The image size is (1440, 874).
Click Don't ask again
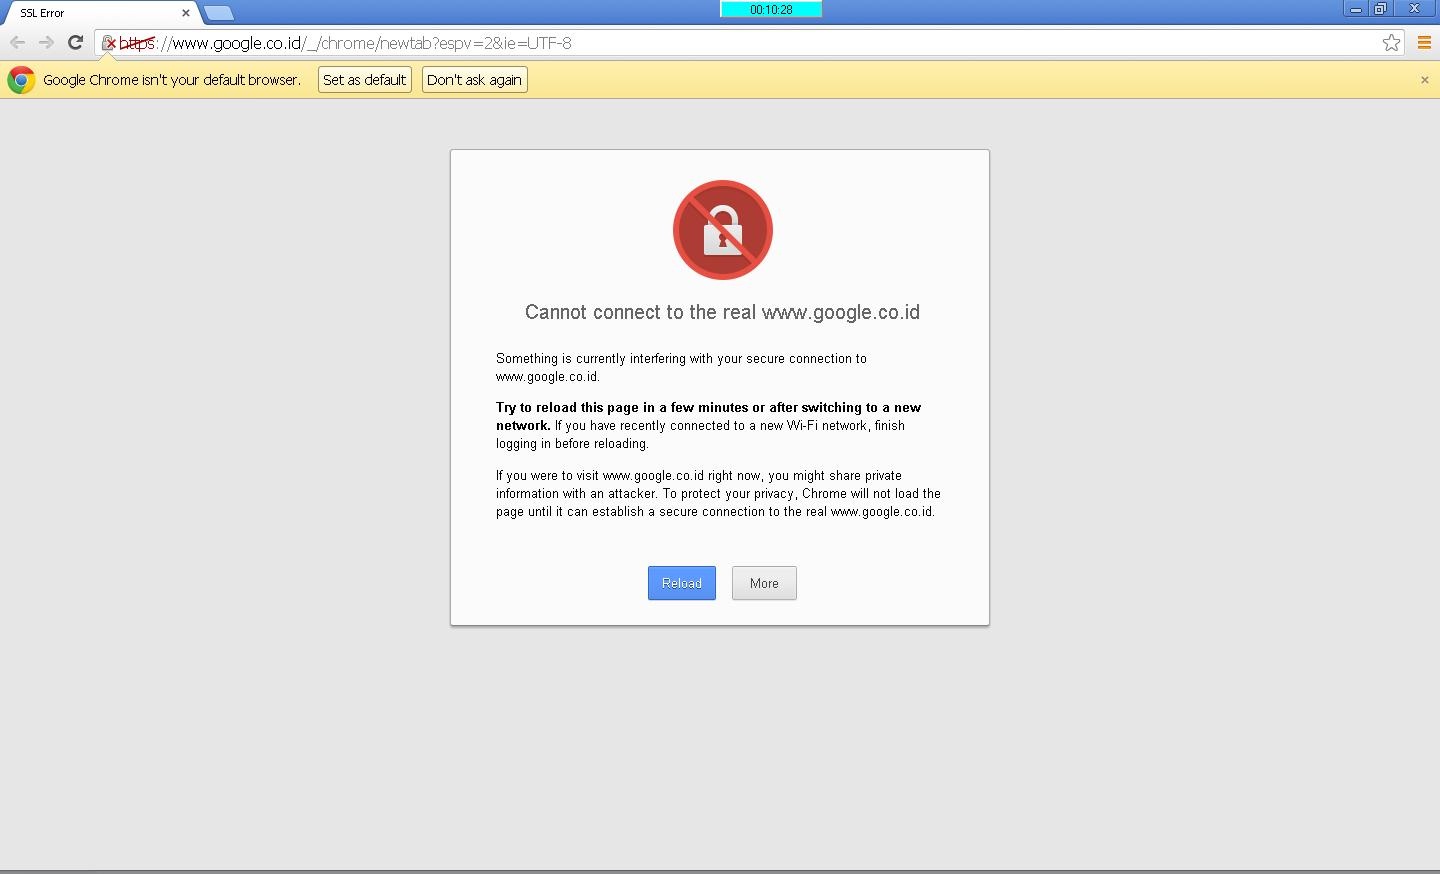(x=474, y=79)
